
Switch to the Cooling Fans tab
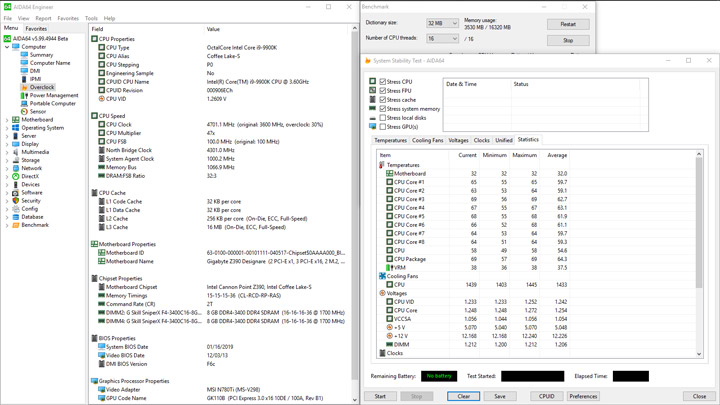tap(427, 141)
